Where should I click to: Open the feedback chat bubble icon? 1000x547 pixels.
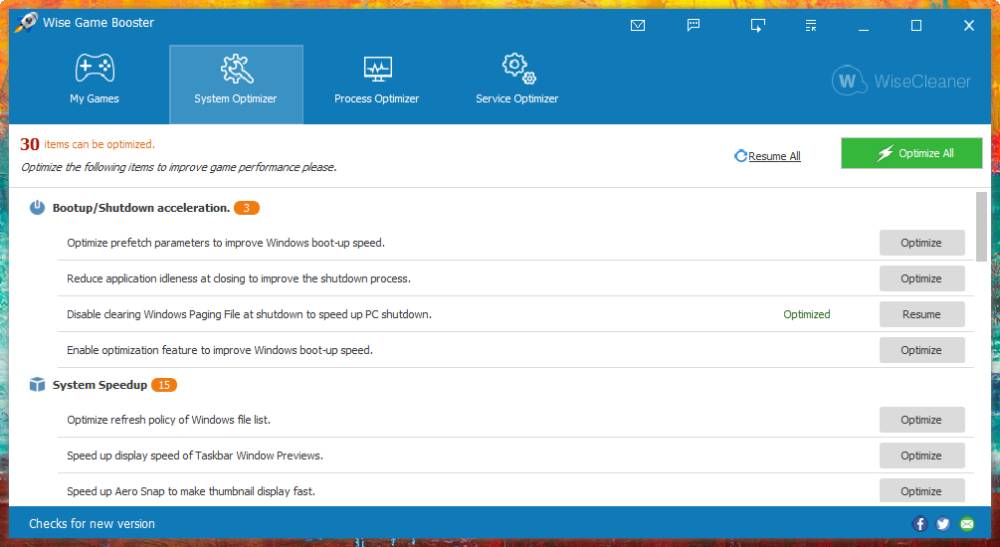[x=693, y=26]
